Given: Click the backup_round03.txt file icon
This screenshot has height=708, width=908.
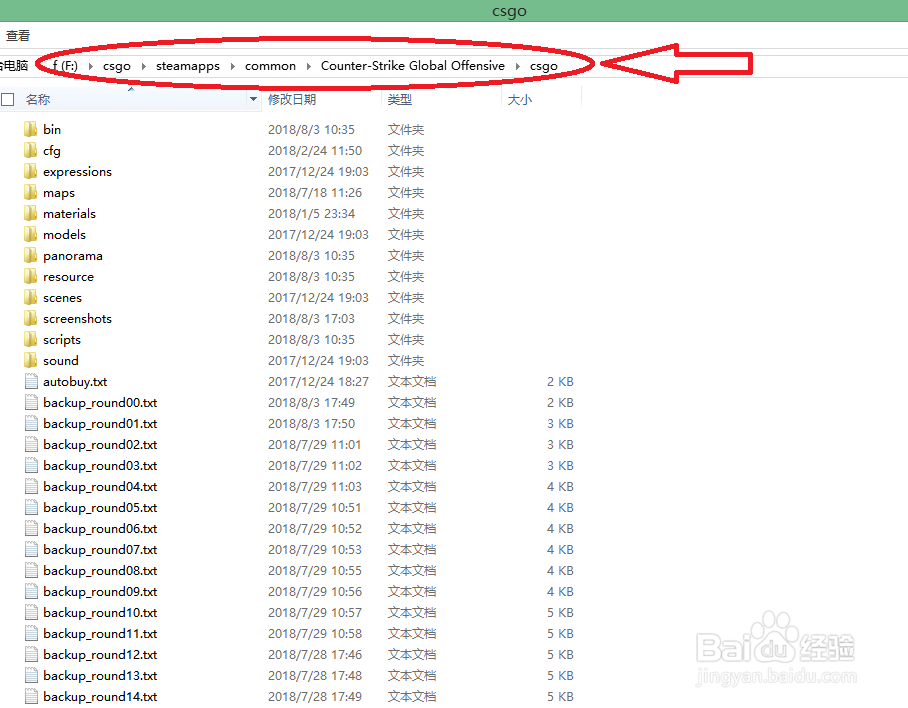Looking at the screenshot, I should pyautogui.click(x=32, y=465).
